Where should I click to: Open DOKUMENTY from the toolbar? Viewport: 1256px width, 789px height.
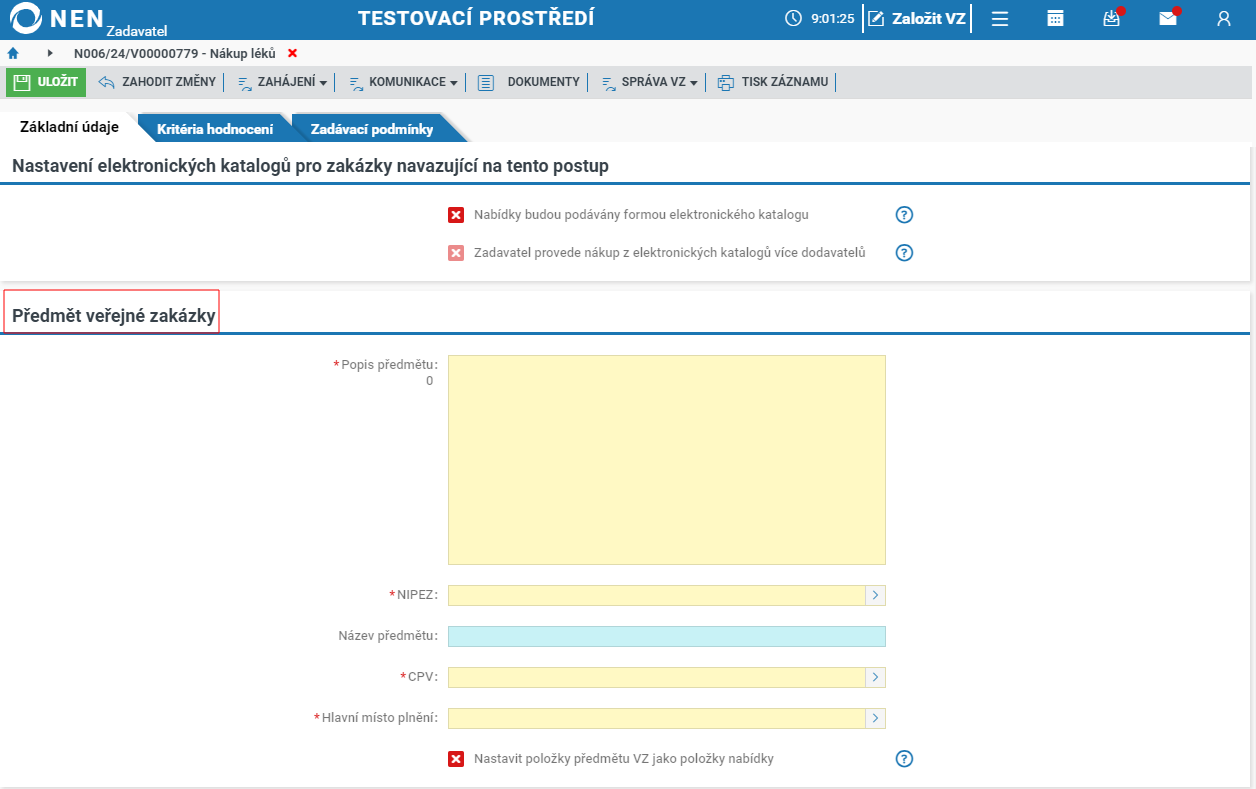pos(528,82)
